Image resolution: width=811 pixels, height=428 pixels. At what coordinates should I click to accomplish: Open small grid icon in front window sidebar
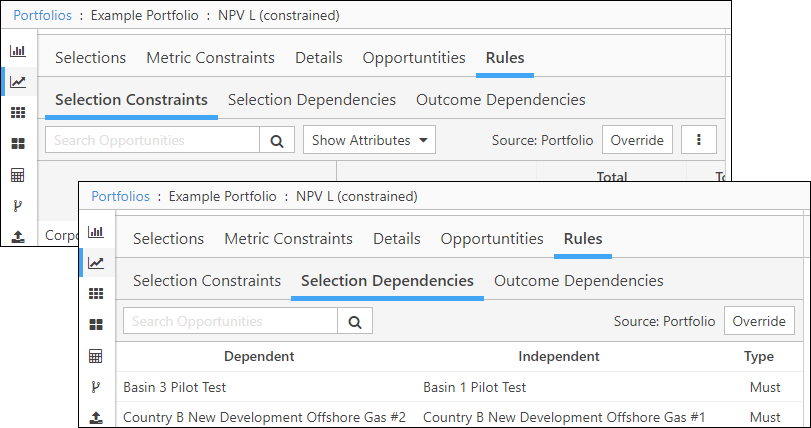click(x=96, y=294)
